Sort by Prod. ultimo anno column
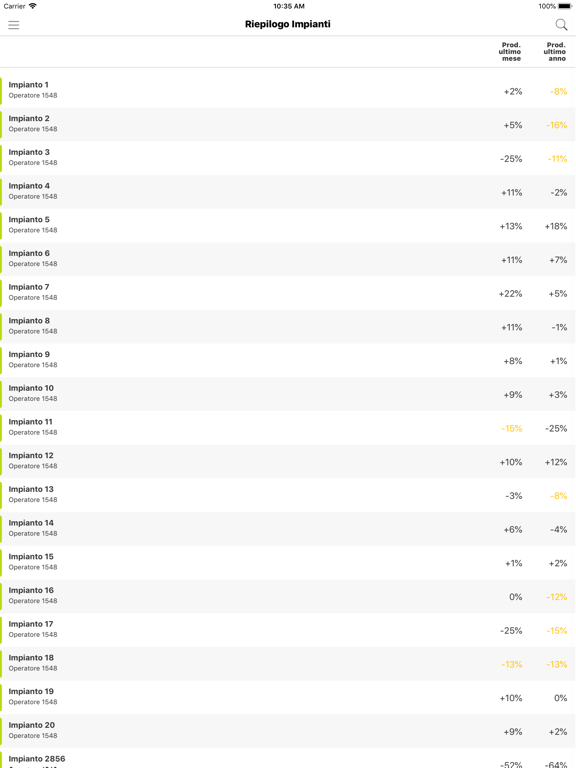Viewport: 576px width, 768px height. [555, 51]
